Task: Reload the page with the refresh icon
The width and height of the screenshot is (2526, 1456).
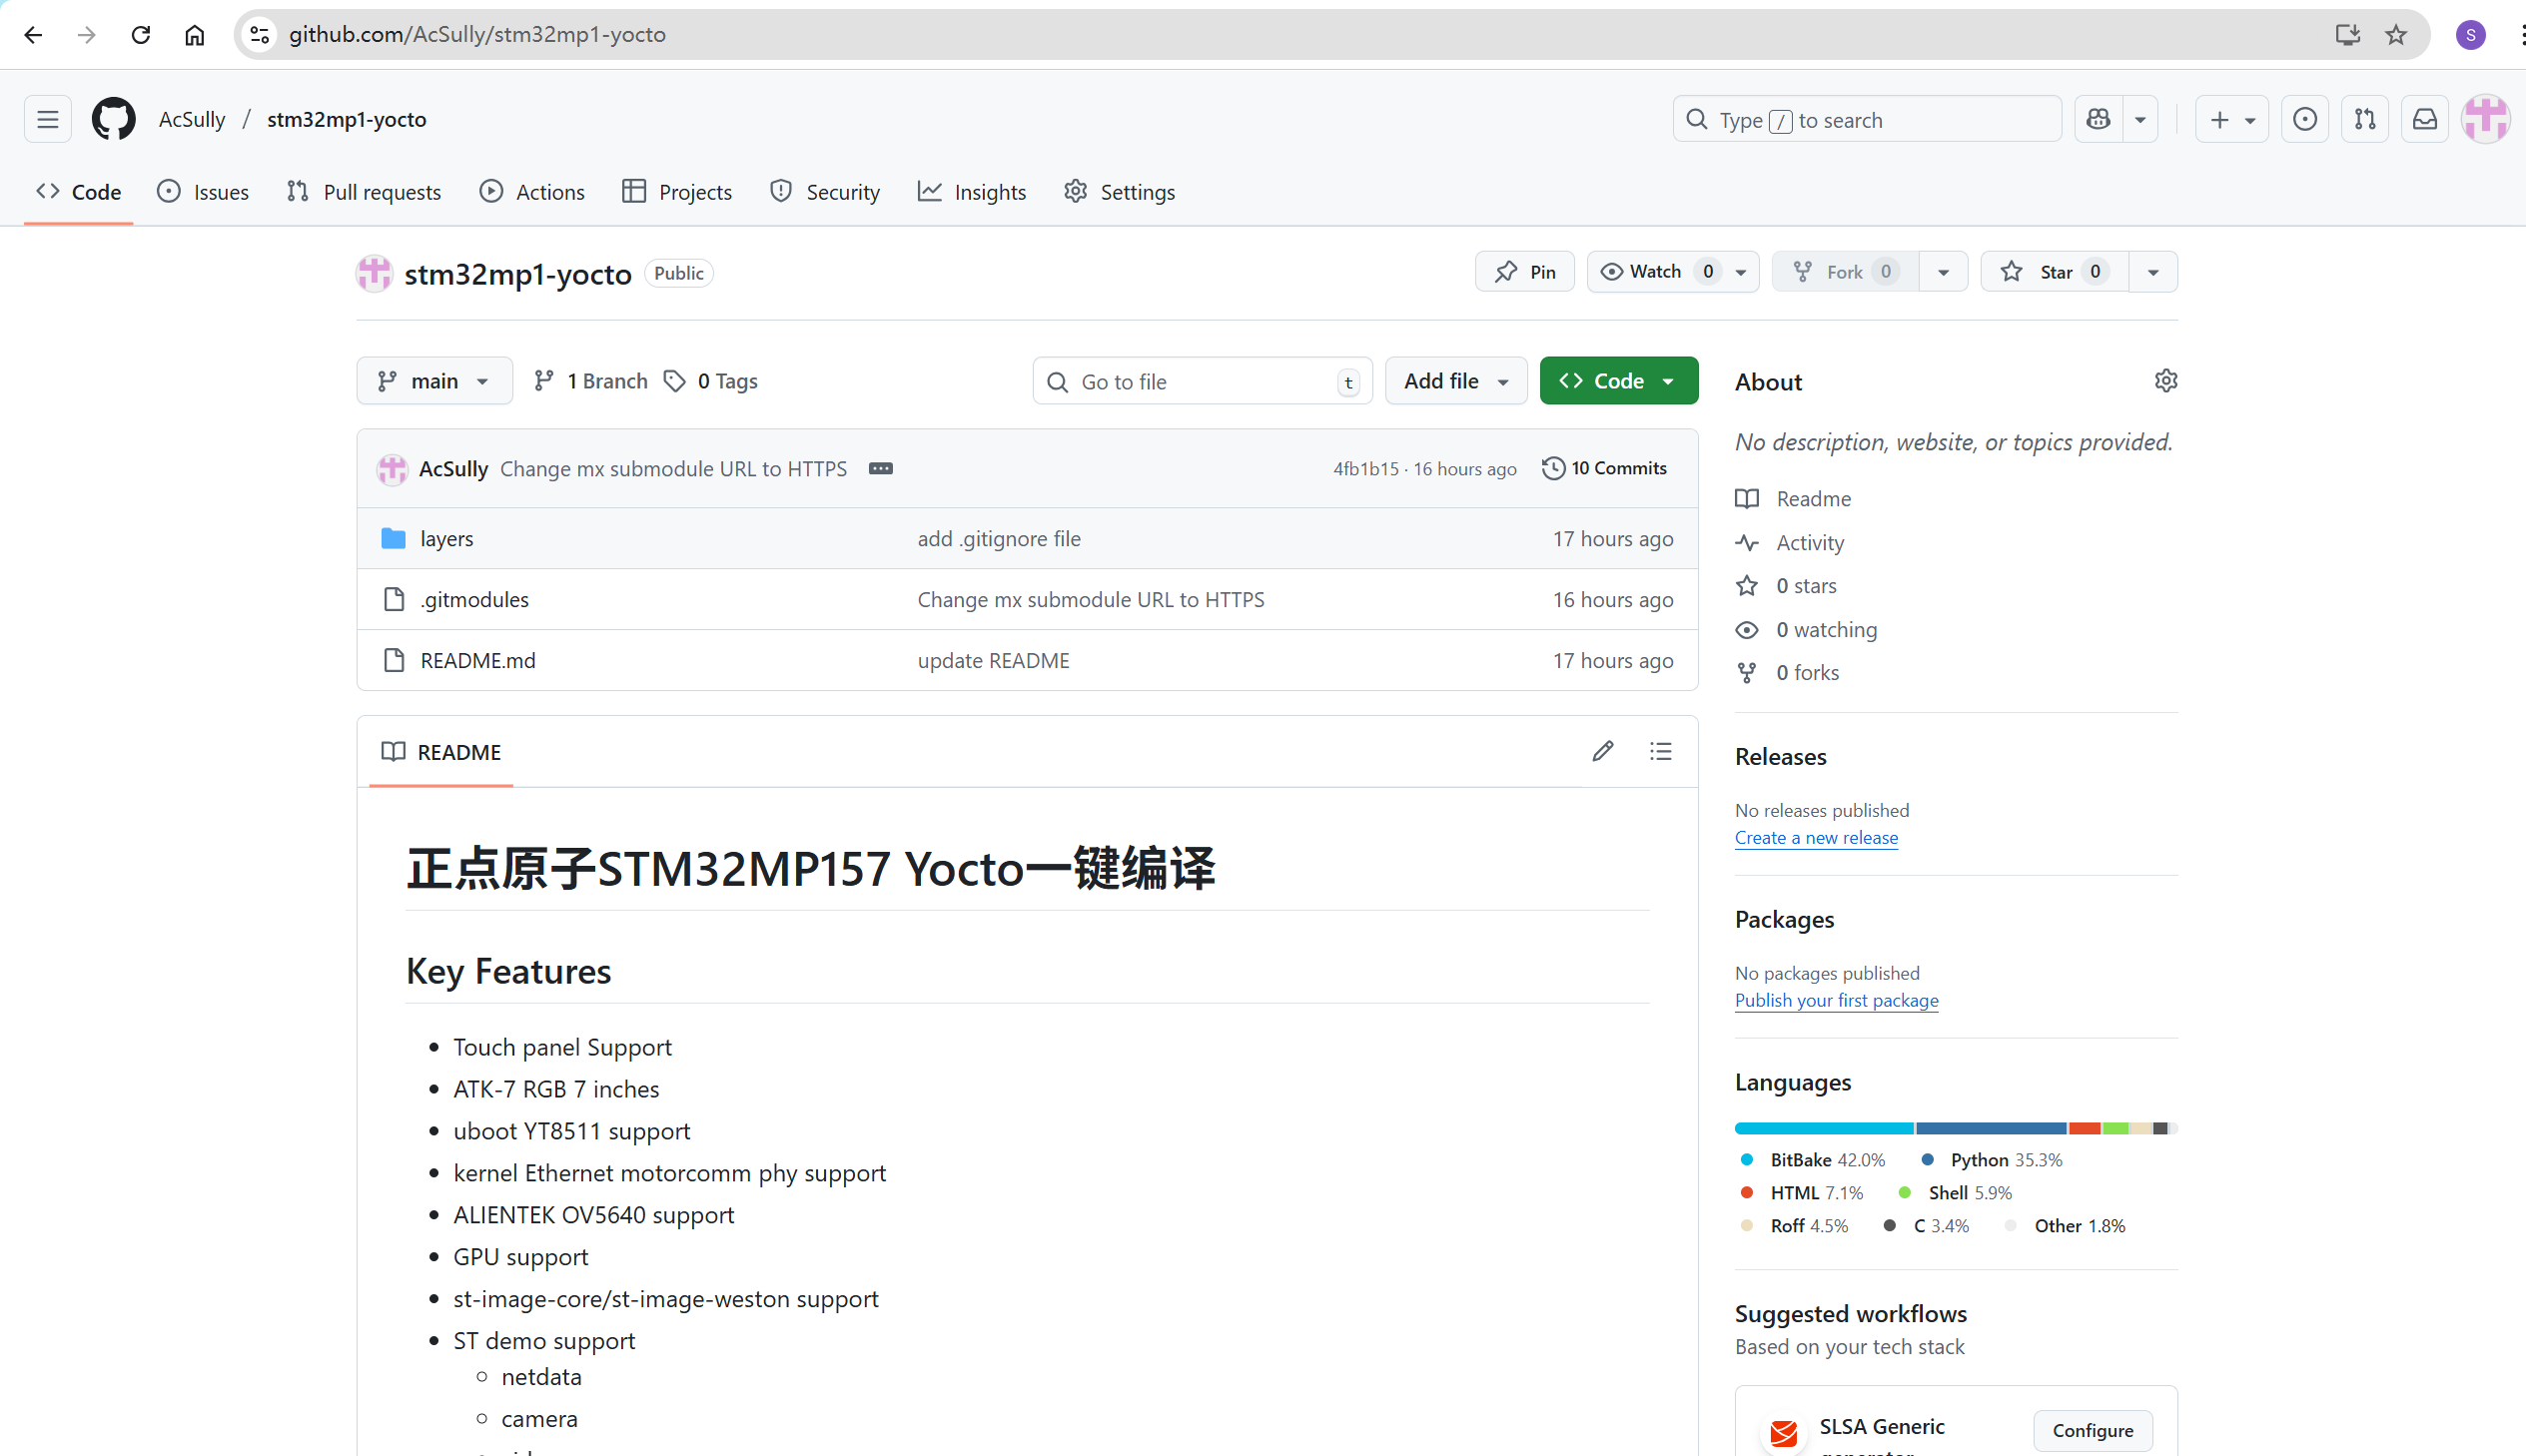Action: (x=141, y=35)
